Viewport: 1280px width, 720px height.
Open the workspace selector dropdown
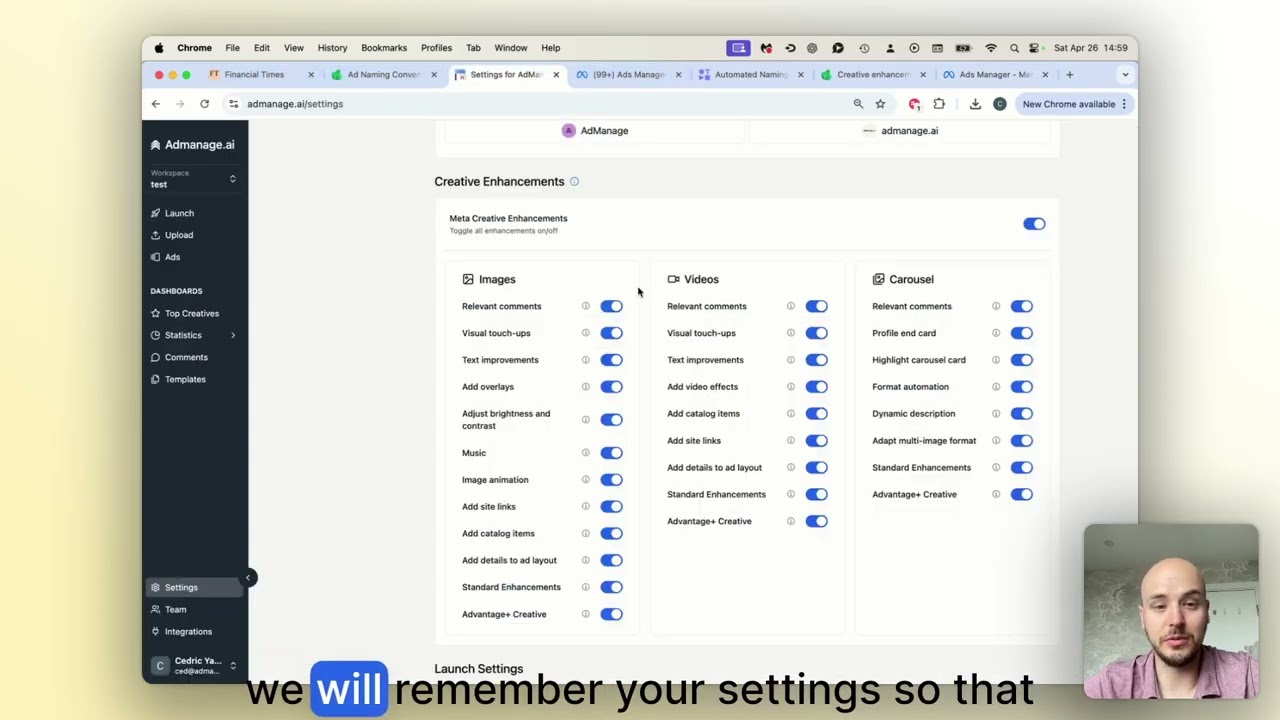pyautogui.click(x=194, y=179)
